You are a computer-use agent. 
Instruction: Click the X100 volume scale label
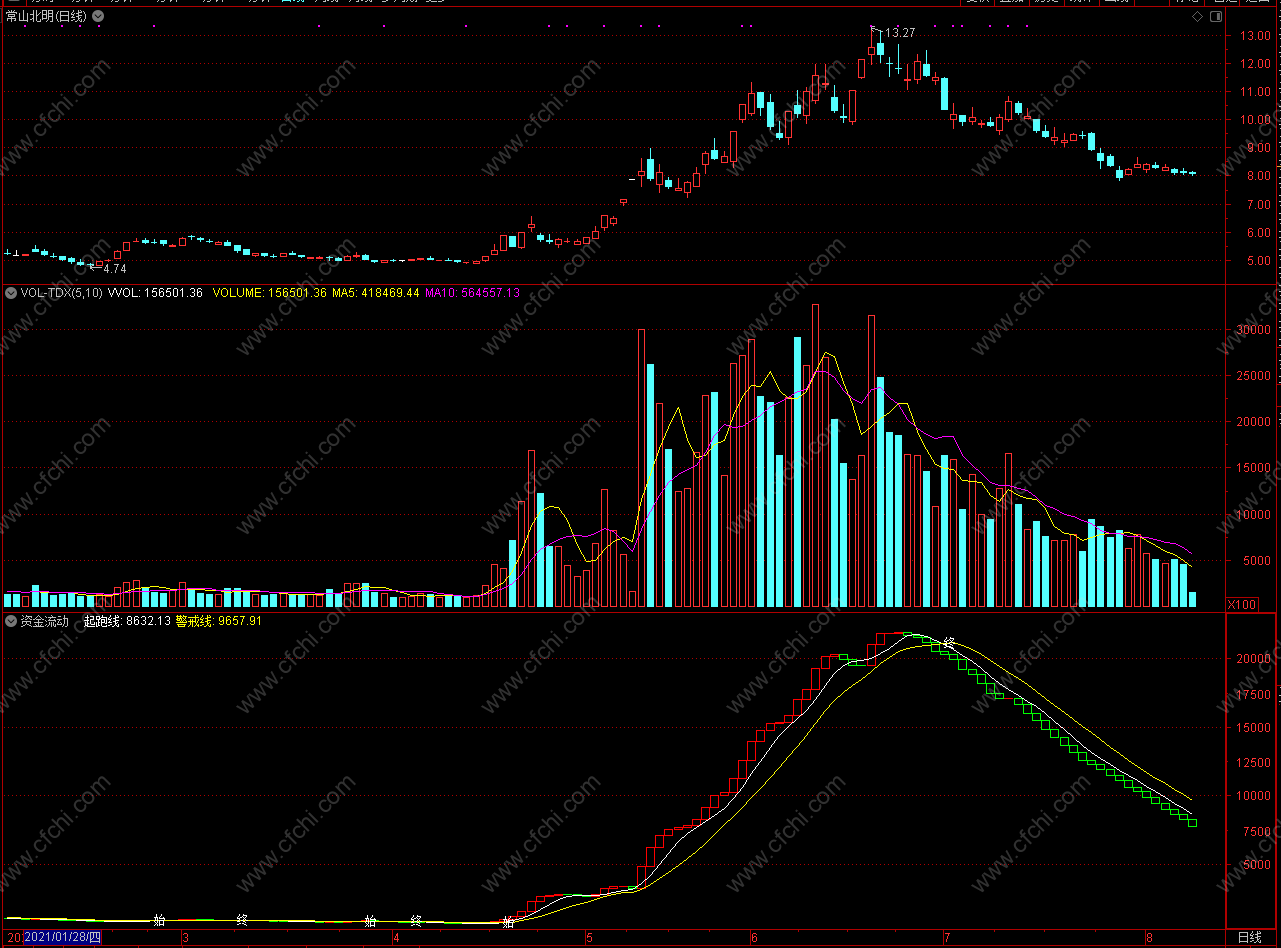pyautogui.click(x=1242, y=605)
